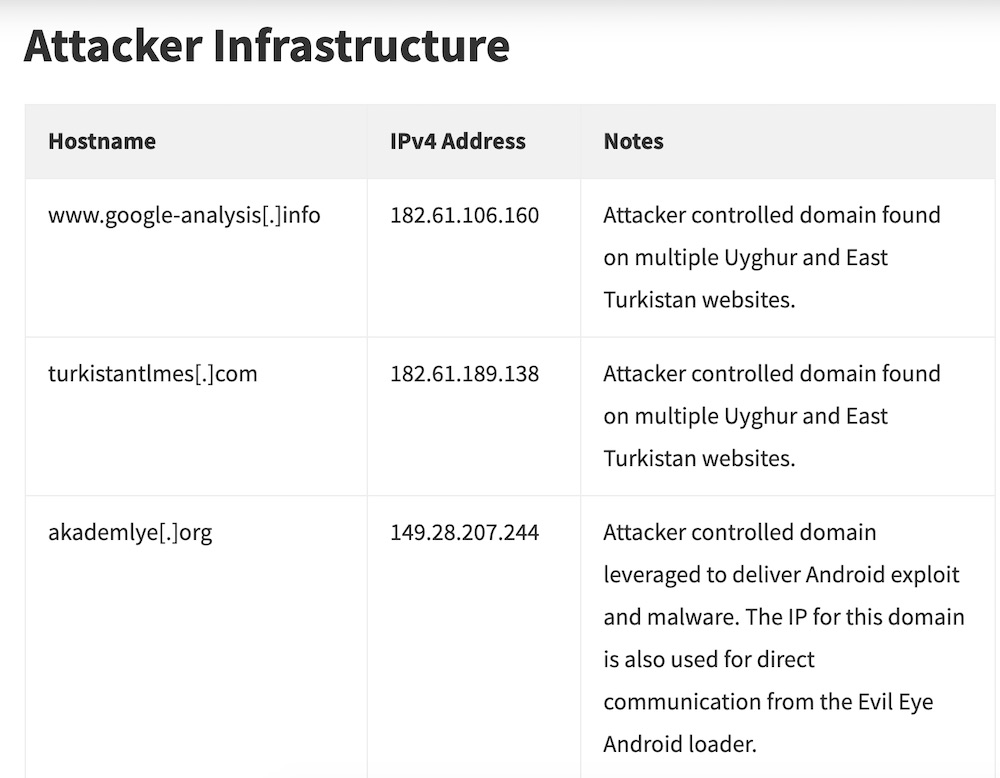This screenshot has width=1000, height=778.
Task: Click the turkistantlmes row notes text
Action: (772, 416)
